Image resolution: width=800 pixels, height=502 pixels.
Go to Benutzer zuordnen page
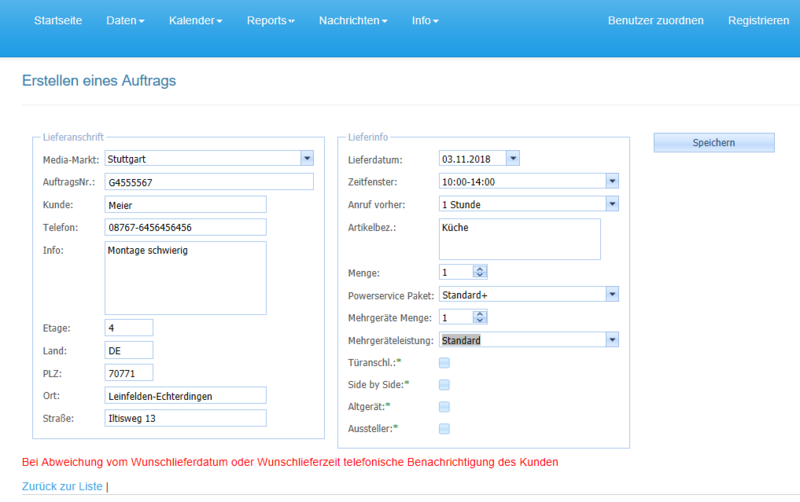click(x=655, y=21)
